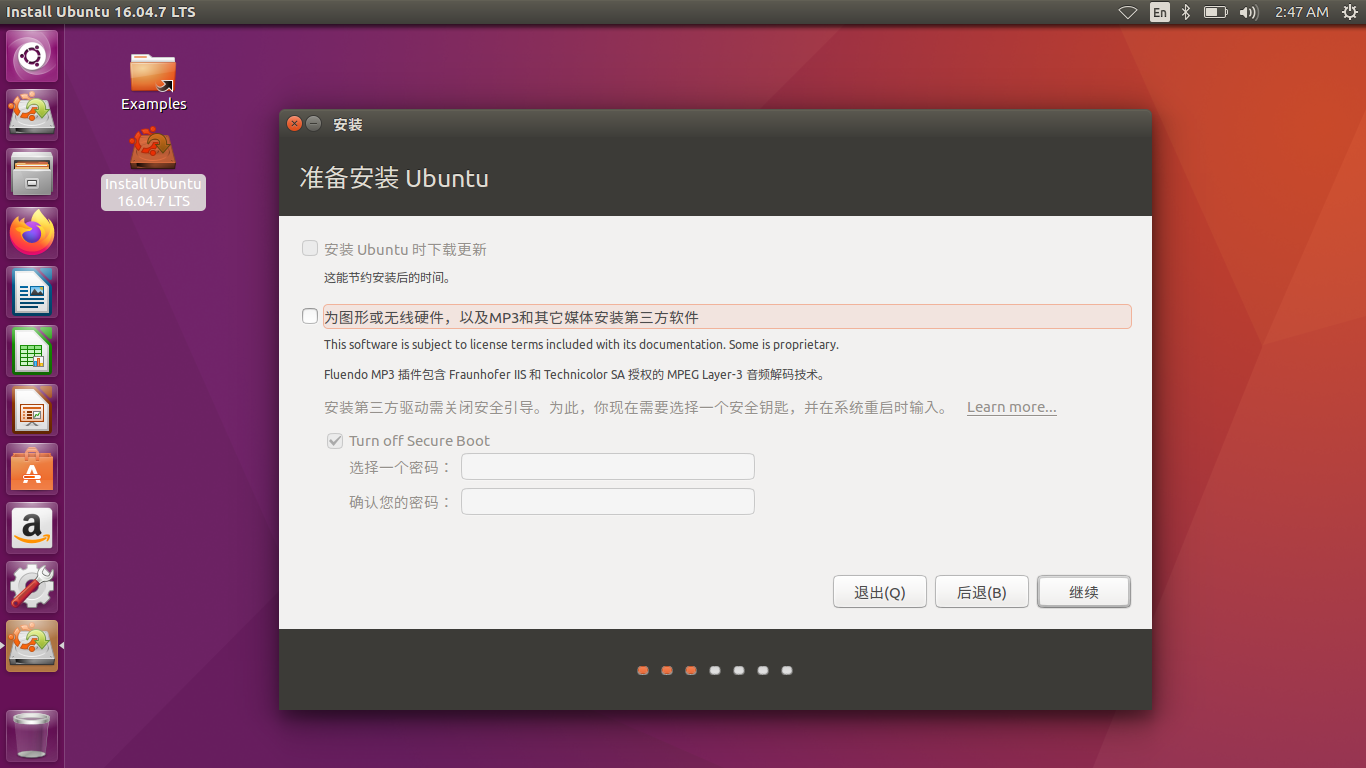Open LibreOffice Calc spreadsheet icon
The height and width of the screenshot is (768, 1366).
pyautogui.click(x=32, y=352)
